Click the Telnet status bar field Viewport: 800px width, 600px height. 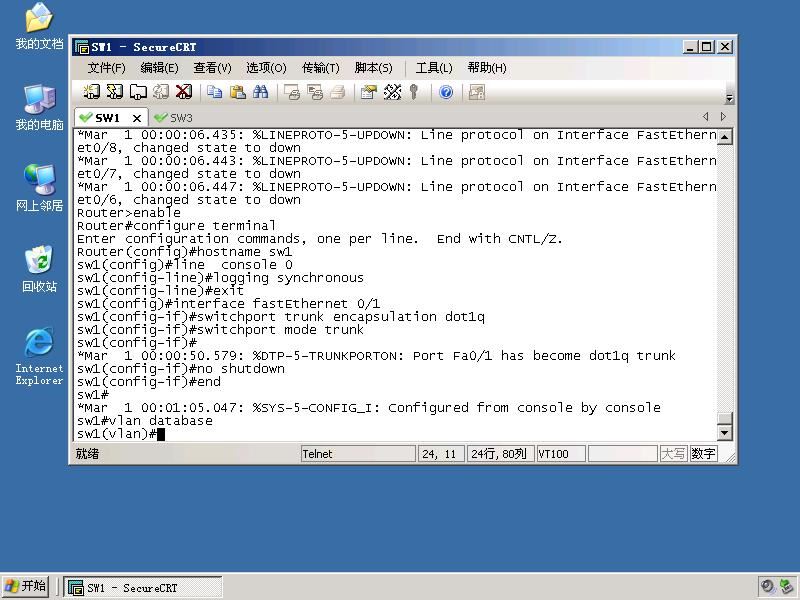[358, 454]
